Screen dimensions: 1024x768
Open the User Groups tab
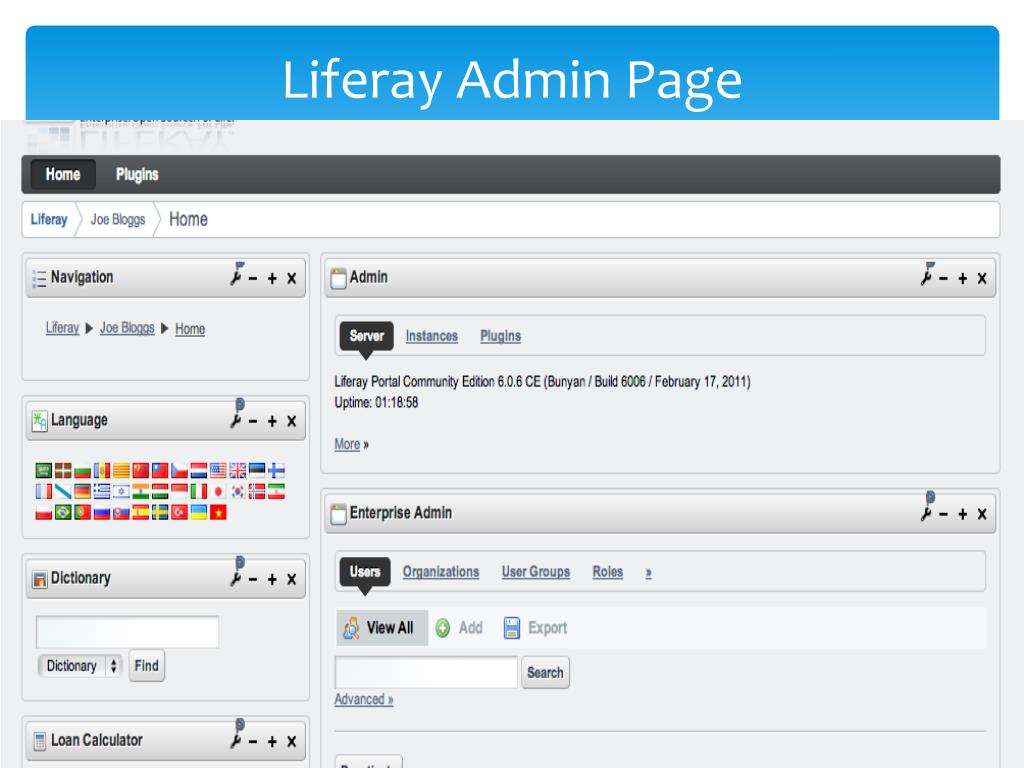click(x=536, y=572)
